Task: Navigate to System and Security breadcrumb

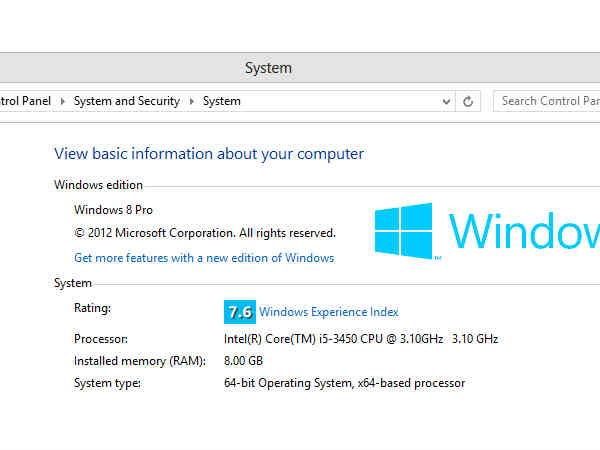Action: [127, 101]
